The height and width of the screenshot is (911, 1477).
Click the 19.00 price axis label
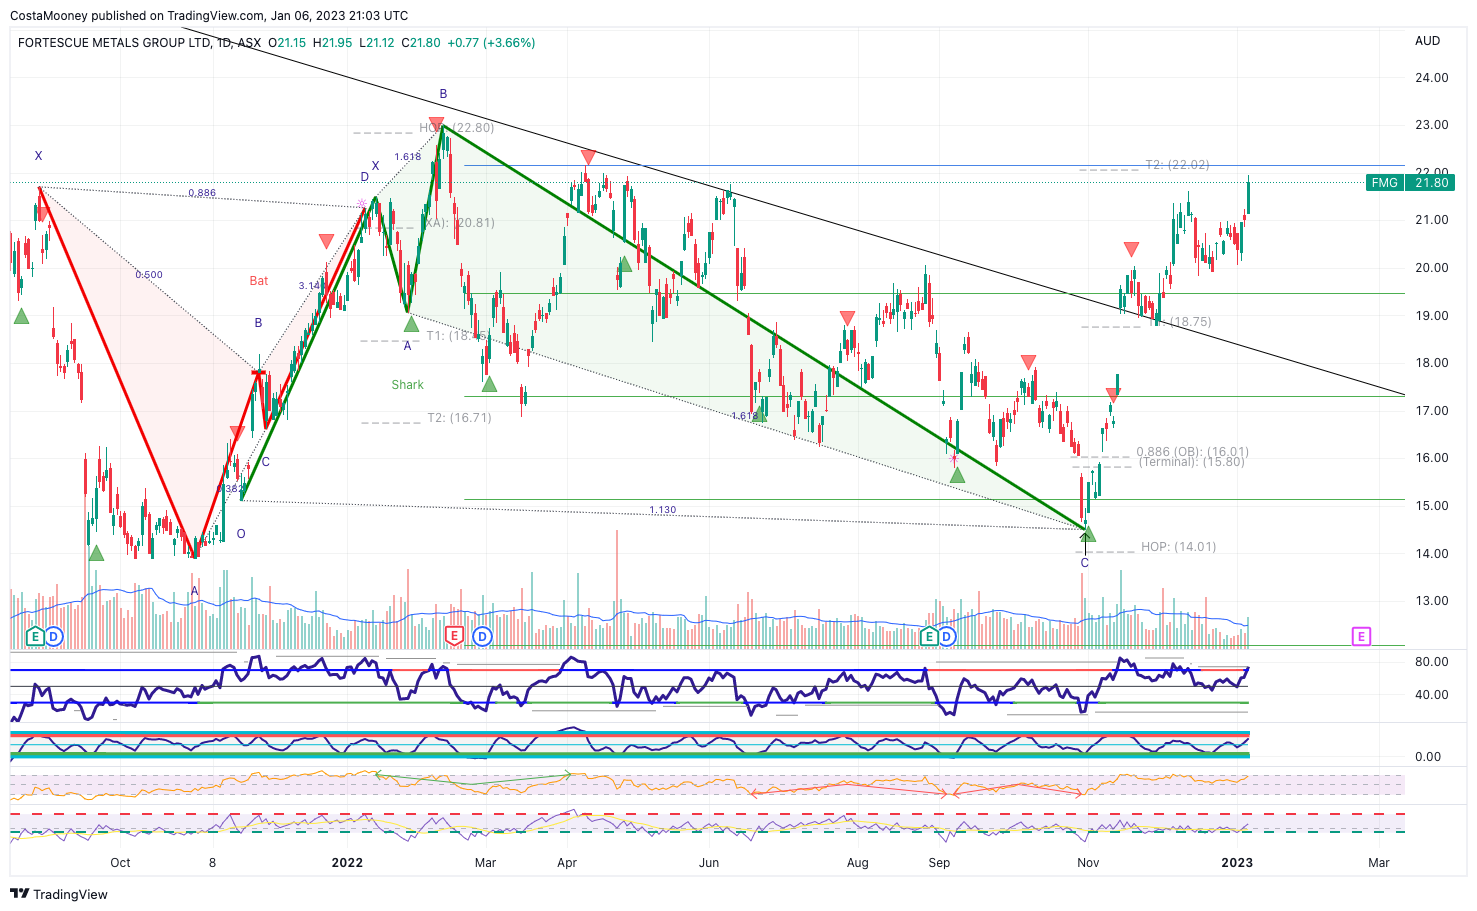(x=1432, y=316)
